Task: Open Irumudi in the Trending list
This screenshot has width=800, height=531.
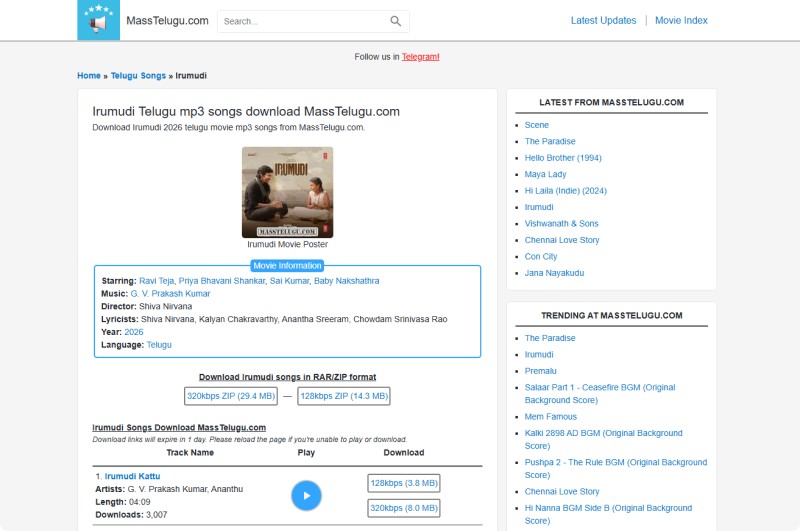Action: (539, 355)
